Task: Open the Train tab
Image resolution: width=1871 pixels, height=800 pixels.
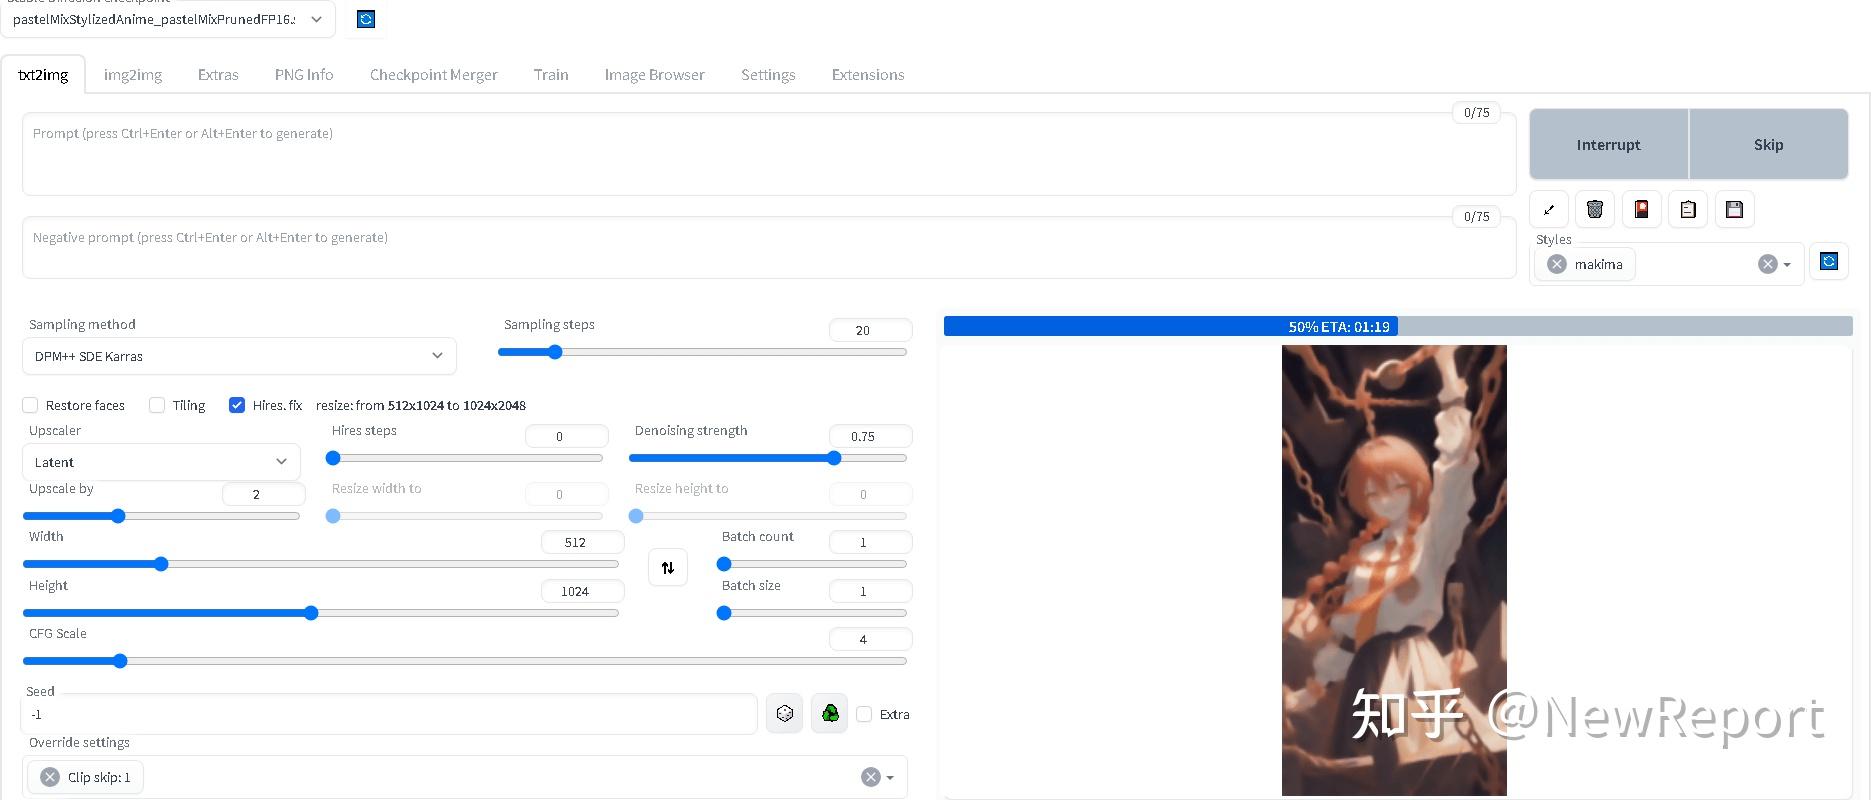Action: (551, 75)
